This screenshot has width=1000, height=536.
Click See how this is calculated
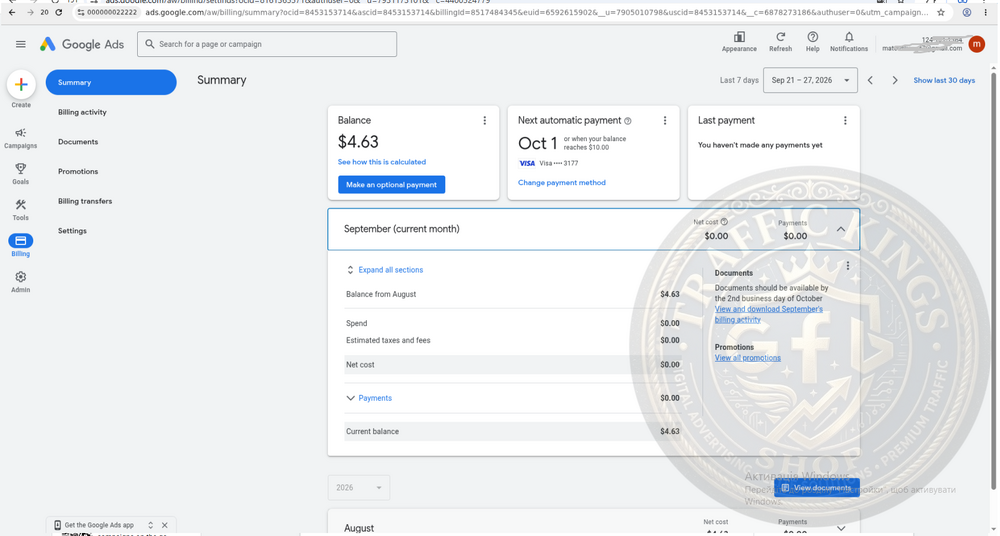point(381,162)
